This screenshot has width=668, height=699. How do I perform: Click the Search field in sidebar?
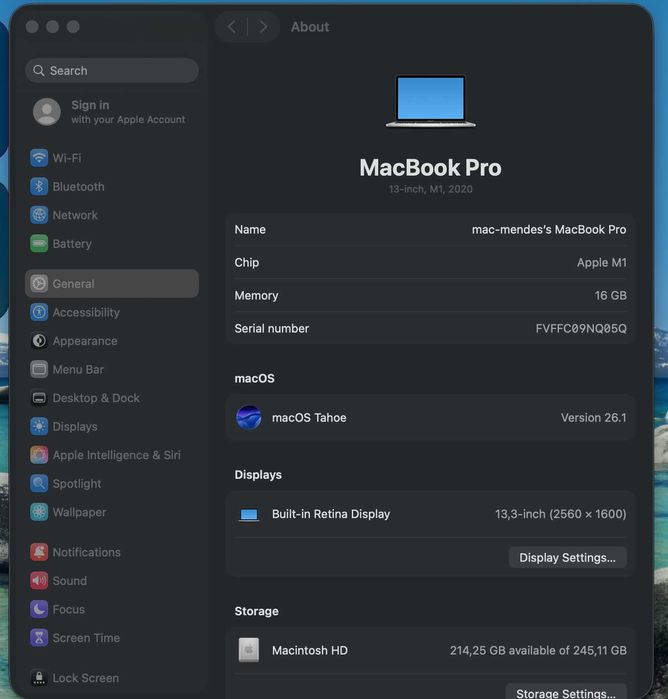point(112,70)
